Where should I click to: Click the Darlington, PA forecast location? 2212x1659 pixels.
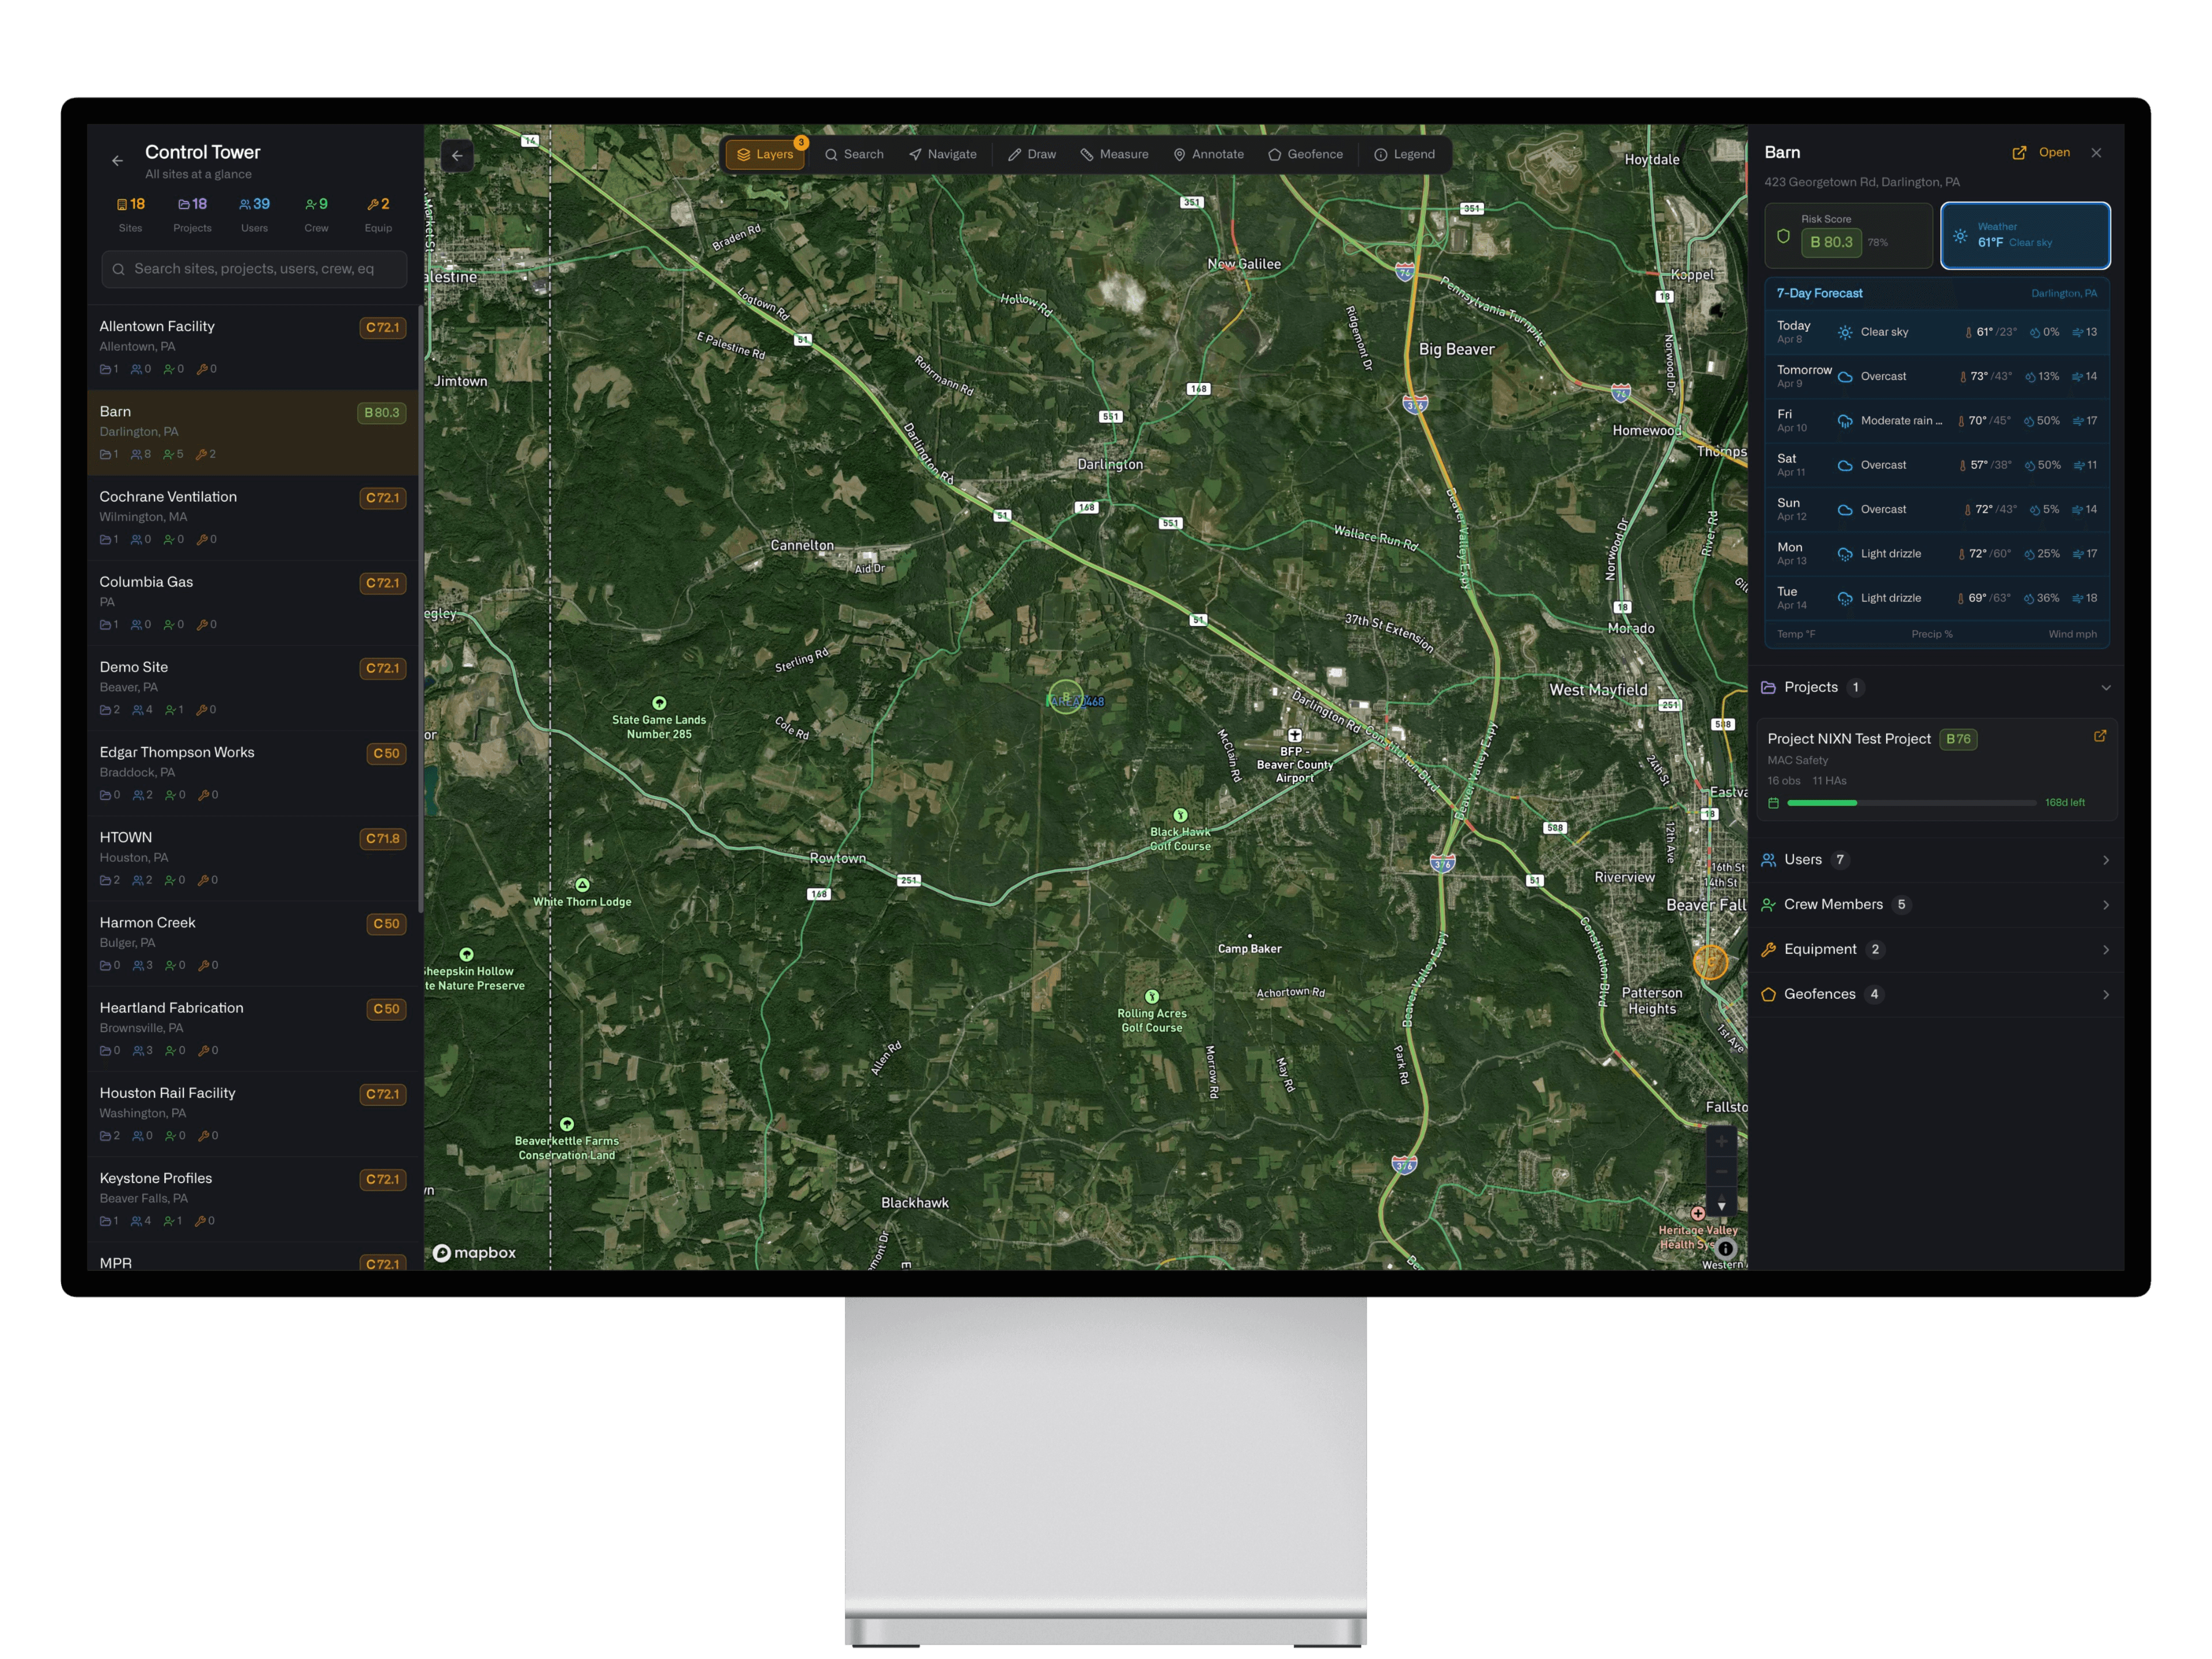2064,294
